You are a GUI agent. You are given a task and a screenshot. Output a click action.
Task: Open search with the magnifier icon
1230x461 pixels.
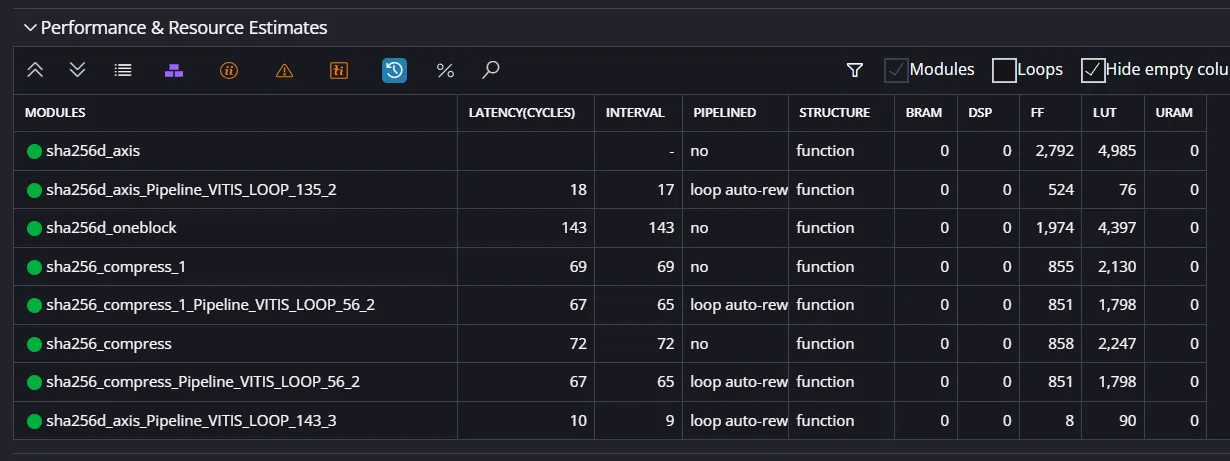click(490, 70)
